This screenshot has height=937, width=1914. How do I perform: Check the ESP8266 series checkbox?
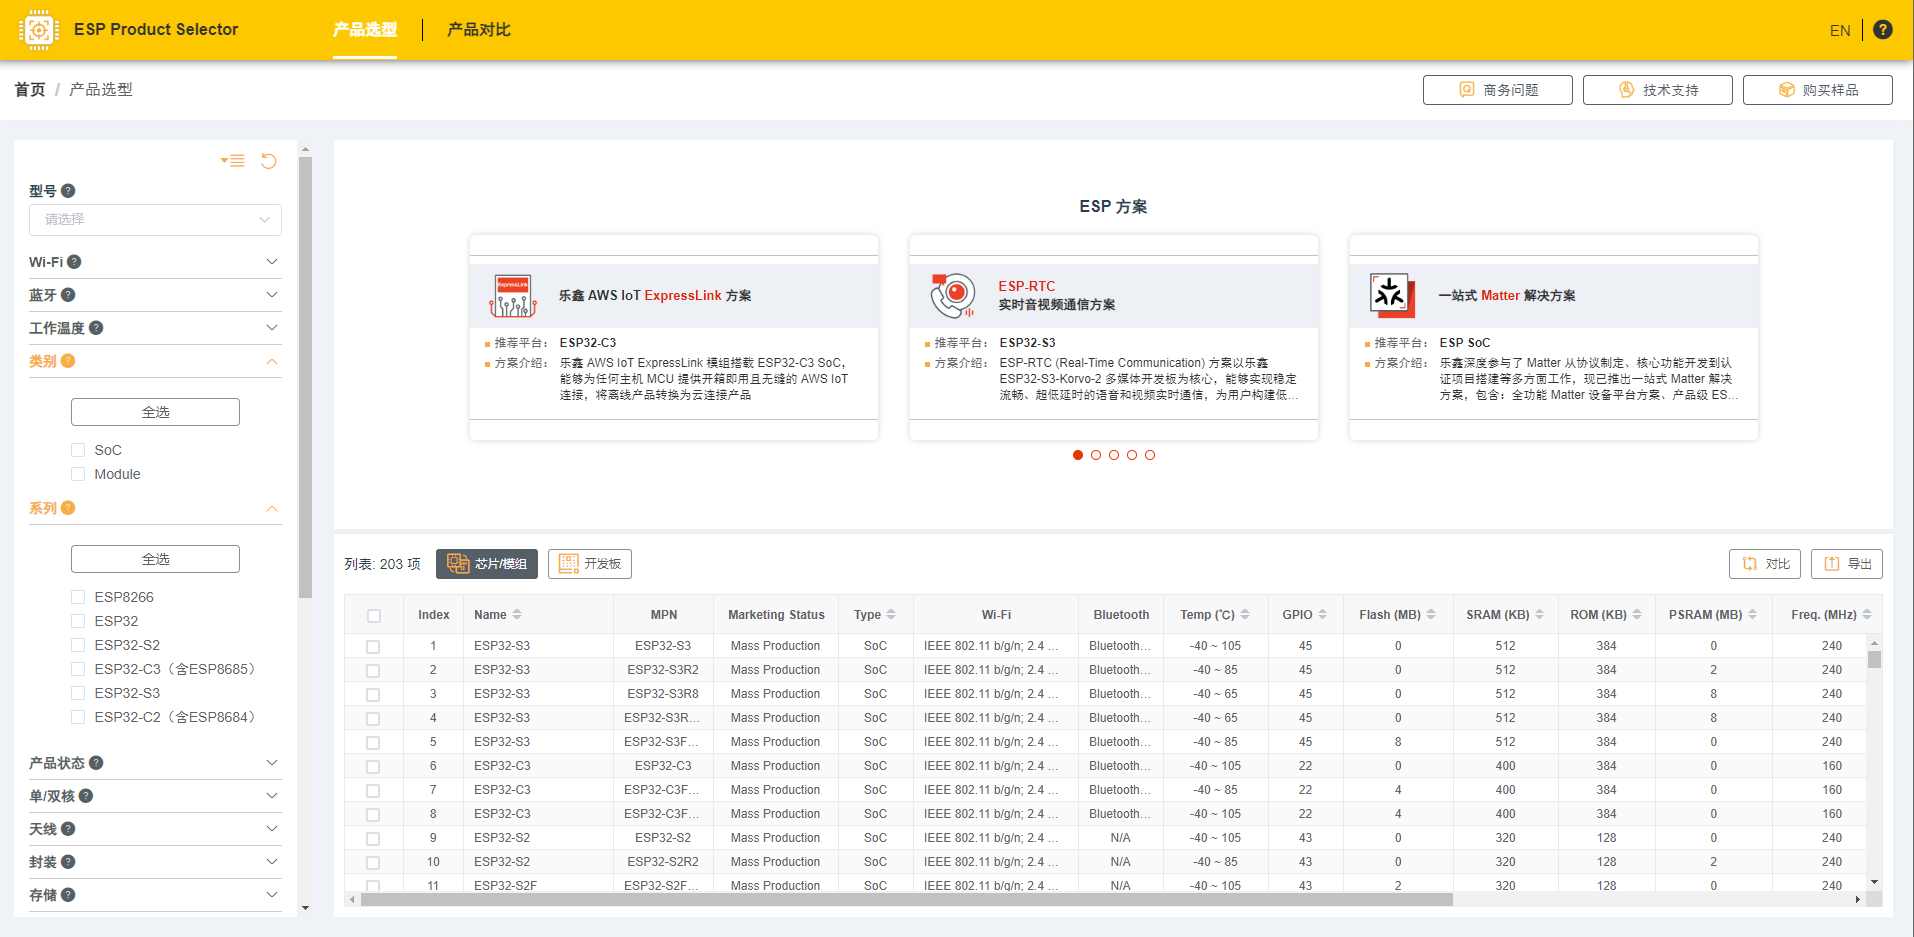(78, 597)
